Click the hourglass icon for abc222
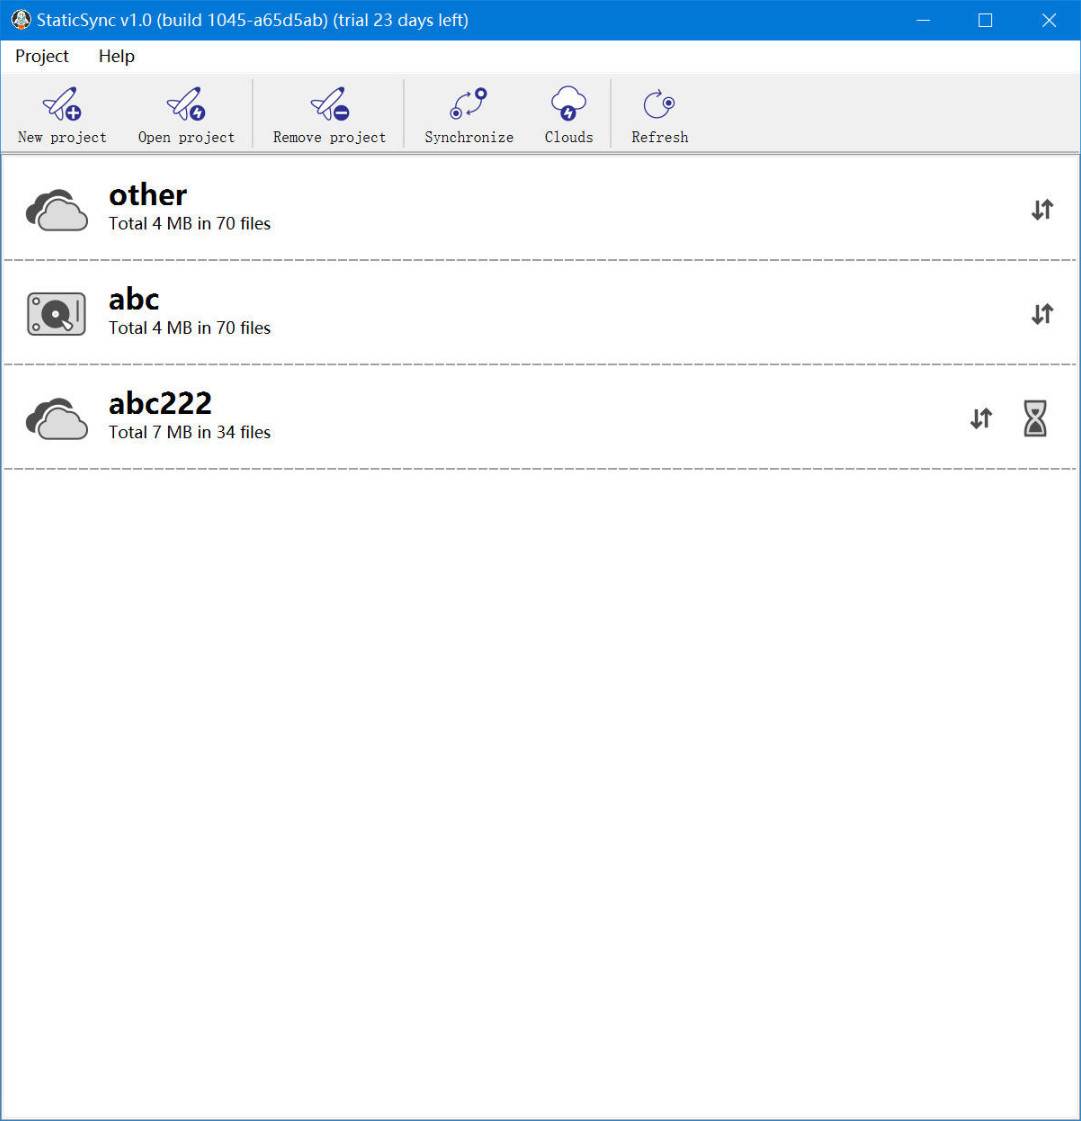1081x1121 pixels. point(1035,418)
